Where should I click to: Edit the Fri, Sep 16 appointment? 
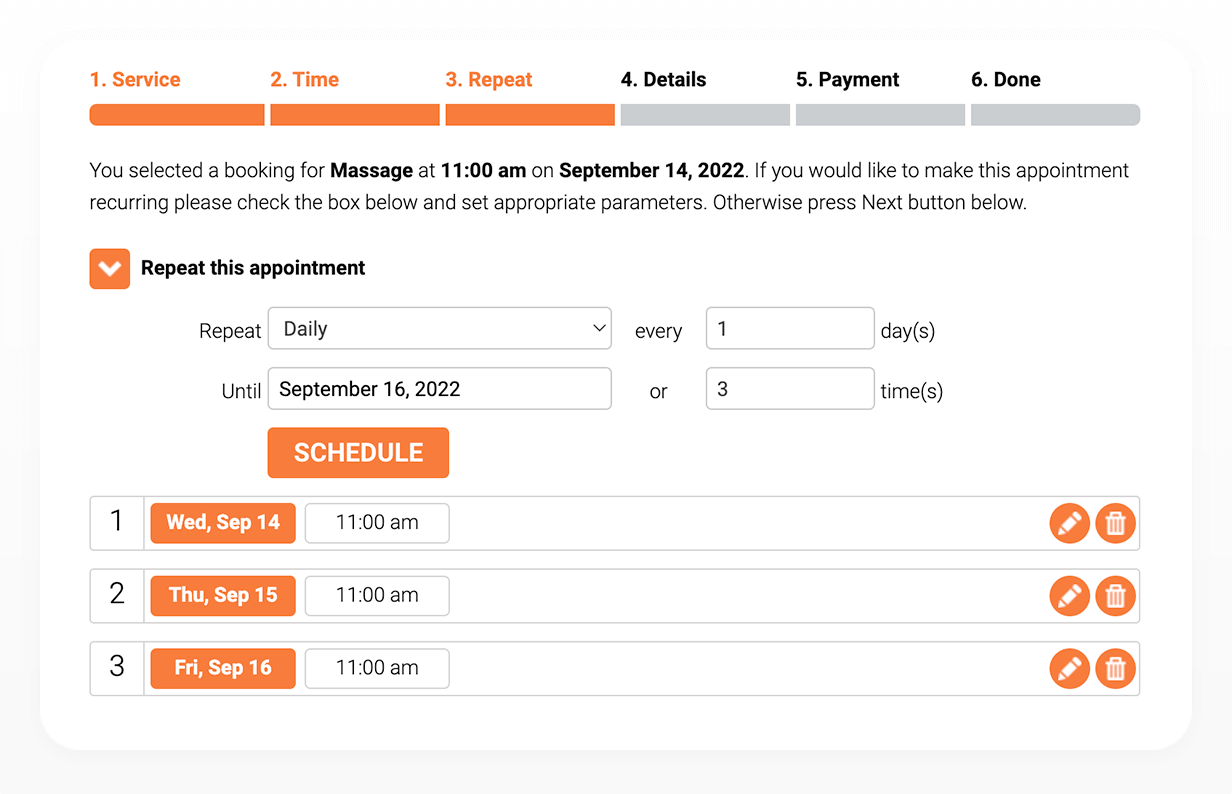pyautogui.click(x=1069, y=668)
